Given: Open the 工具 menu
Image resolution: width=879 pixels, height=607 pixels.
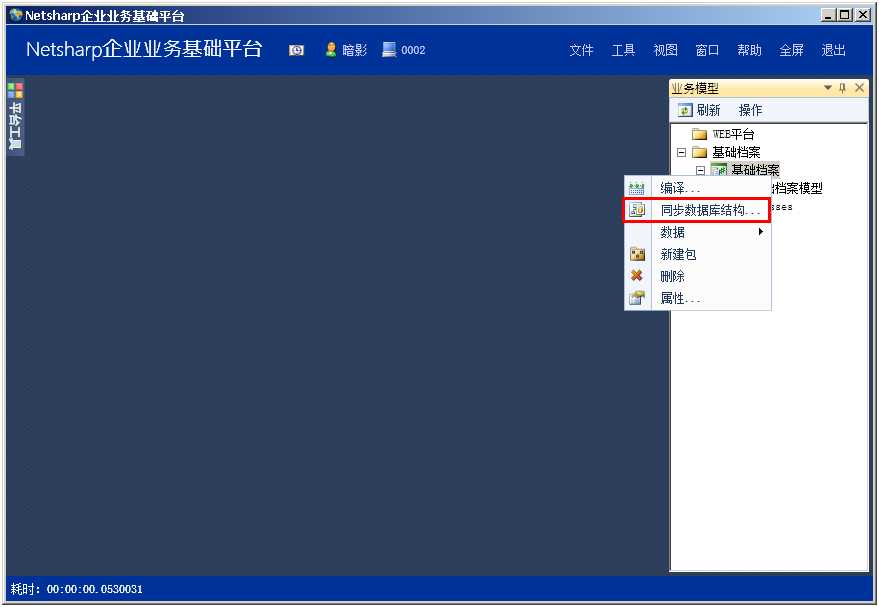Looking at the screenshot, I should tap(623, 50).
